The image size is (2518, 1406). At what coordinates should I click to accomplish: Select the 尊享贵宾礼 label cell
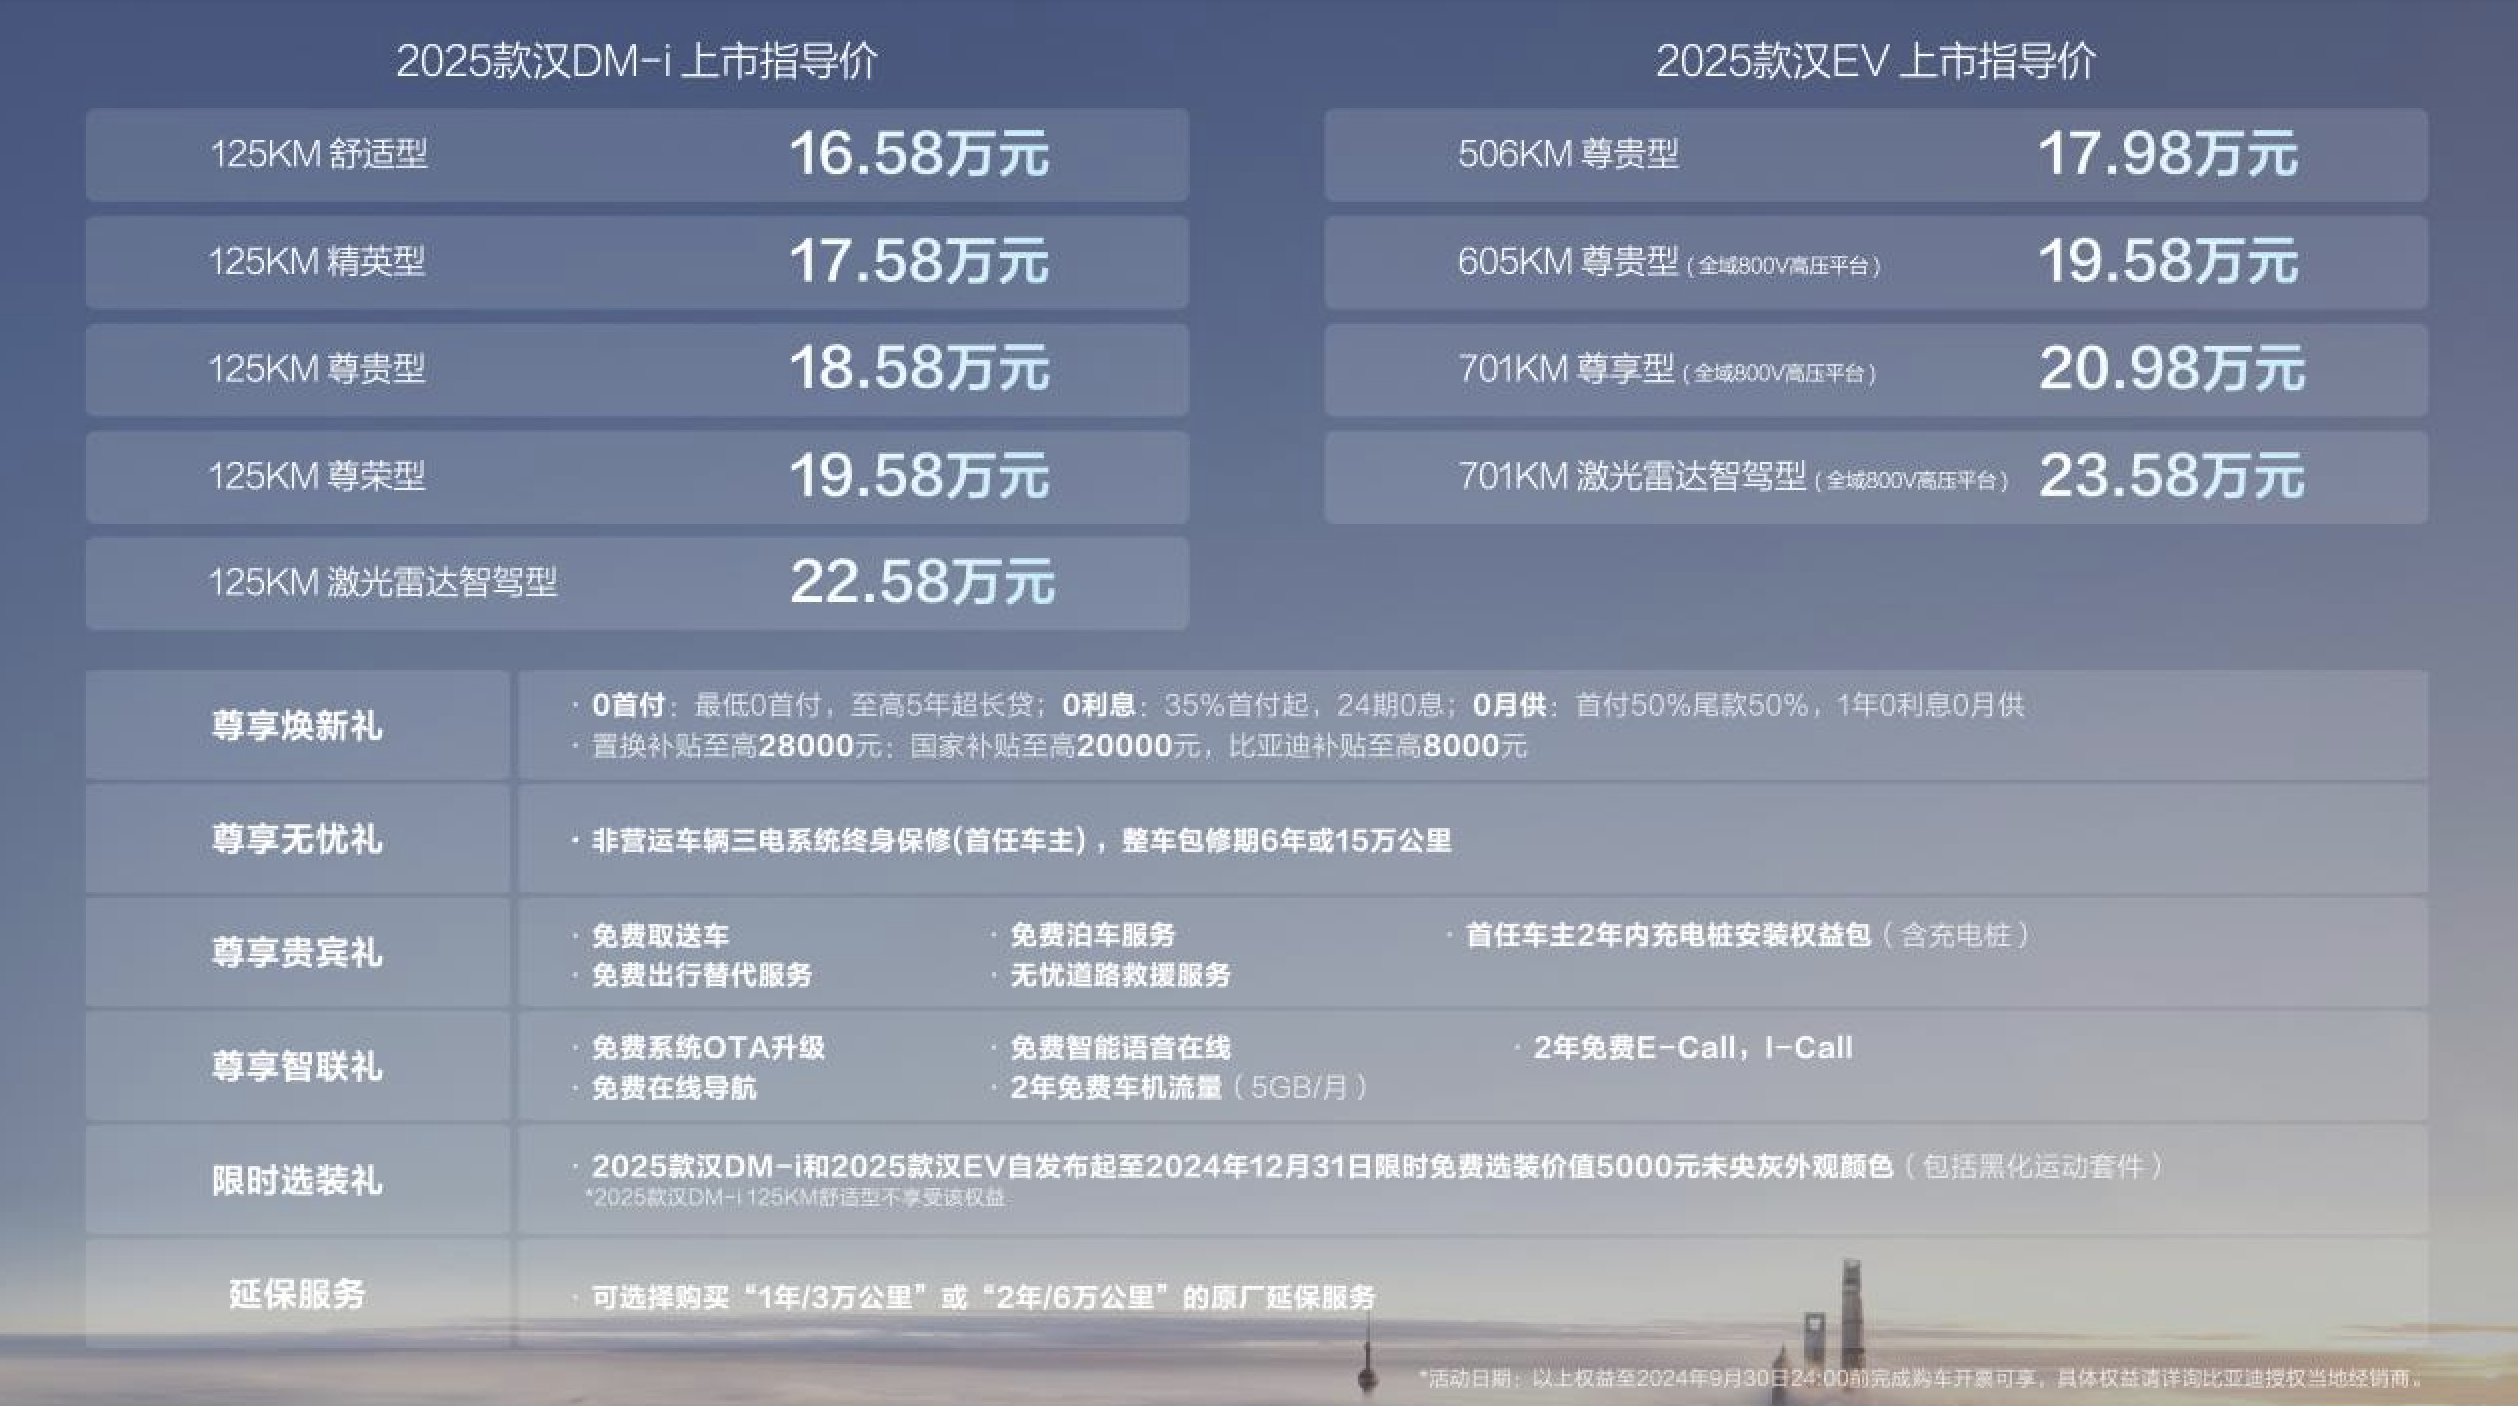pyautogui.click(x=297, y=952)
